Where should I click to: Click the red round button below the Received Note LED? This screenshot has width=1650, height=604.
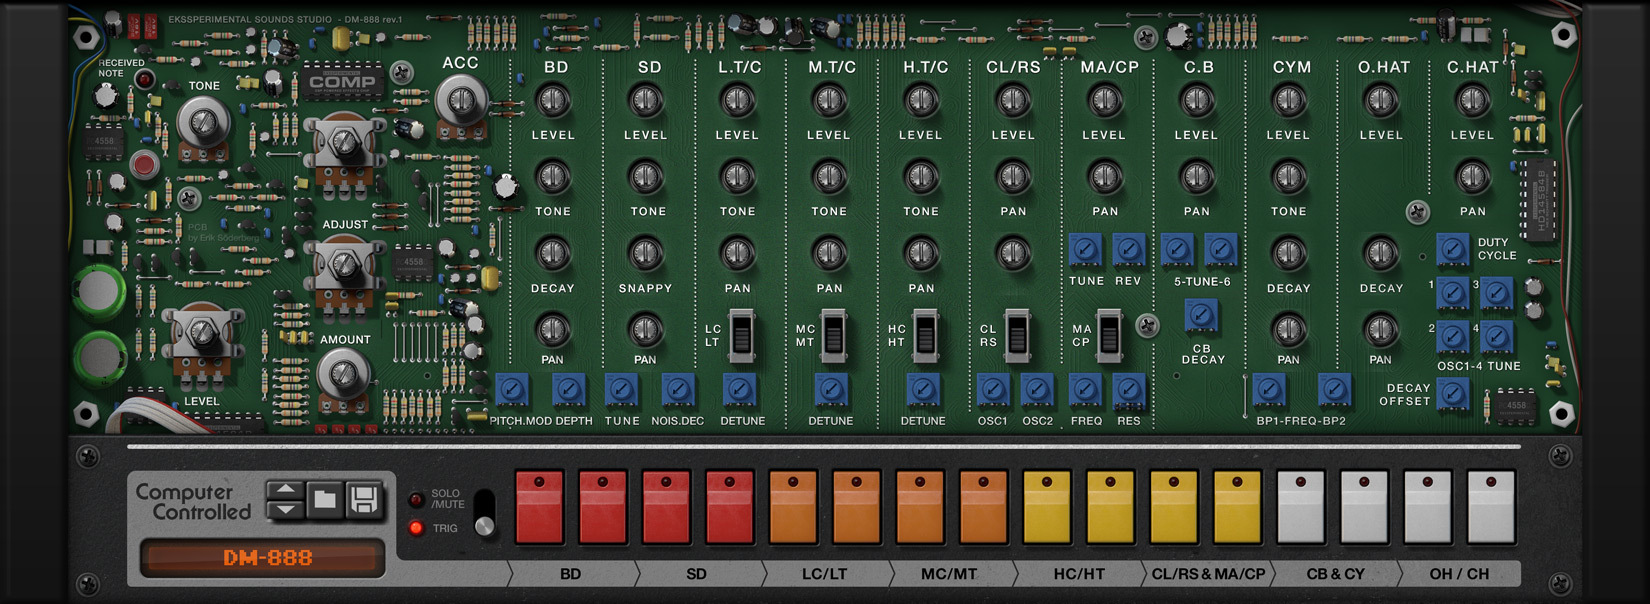(x=144, y=165)
